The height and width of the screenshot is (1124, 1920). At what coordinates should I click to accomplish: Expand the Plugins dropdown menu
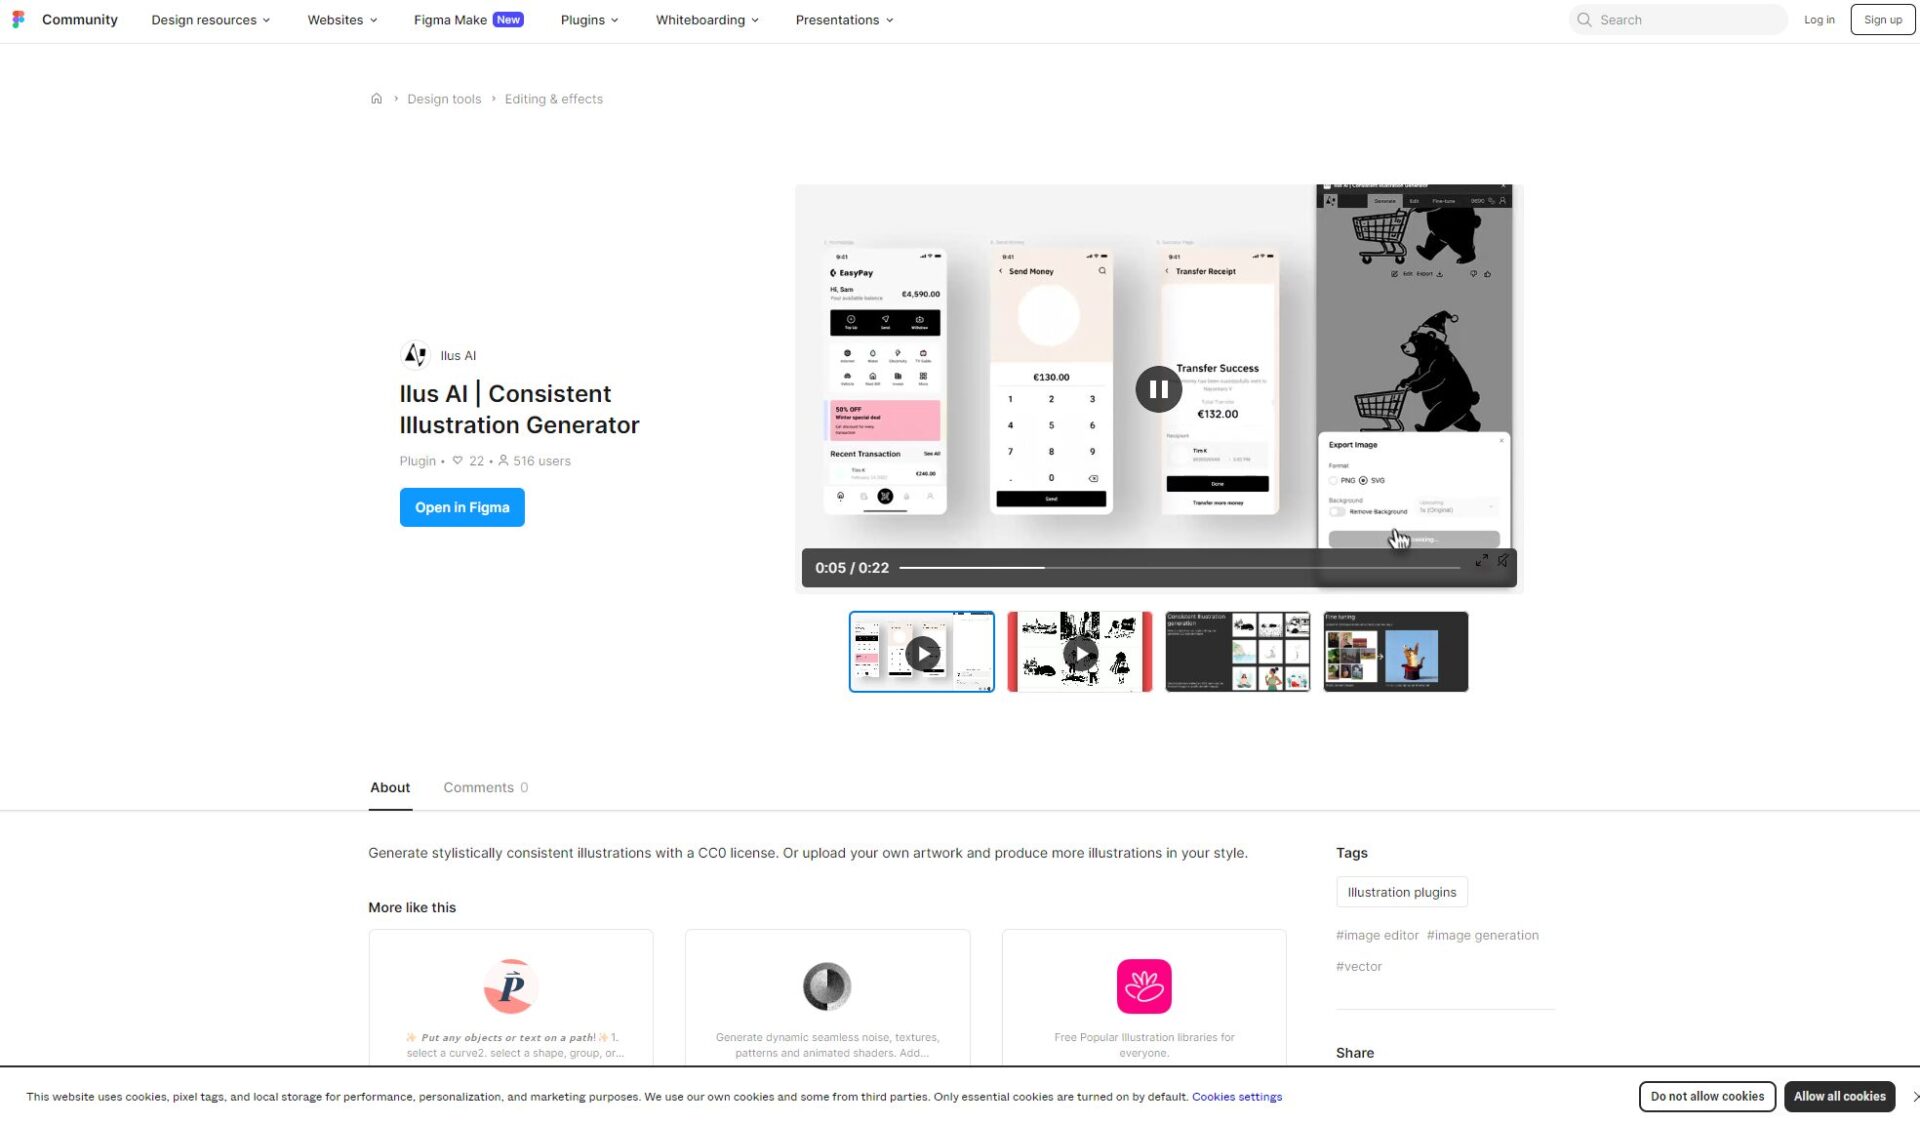[589, 20]
